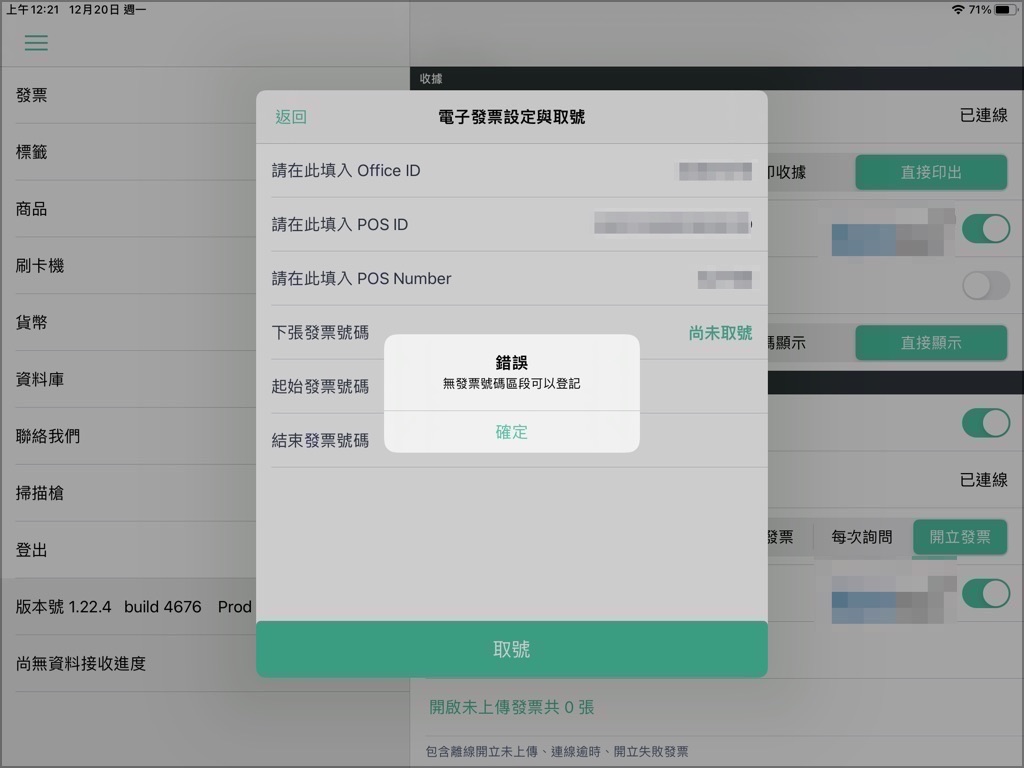
Task: Open 發票 in the sidebar
Action: [x=31, y=95]
